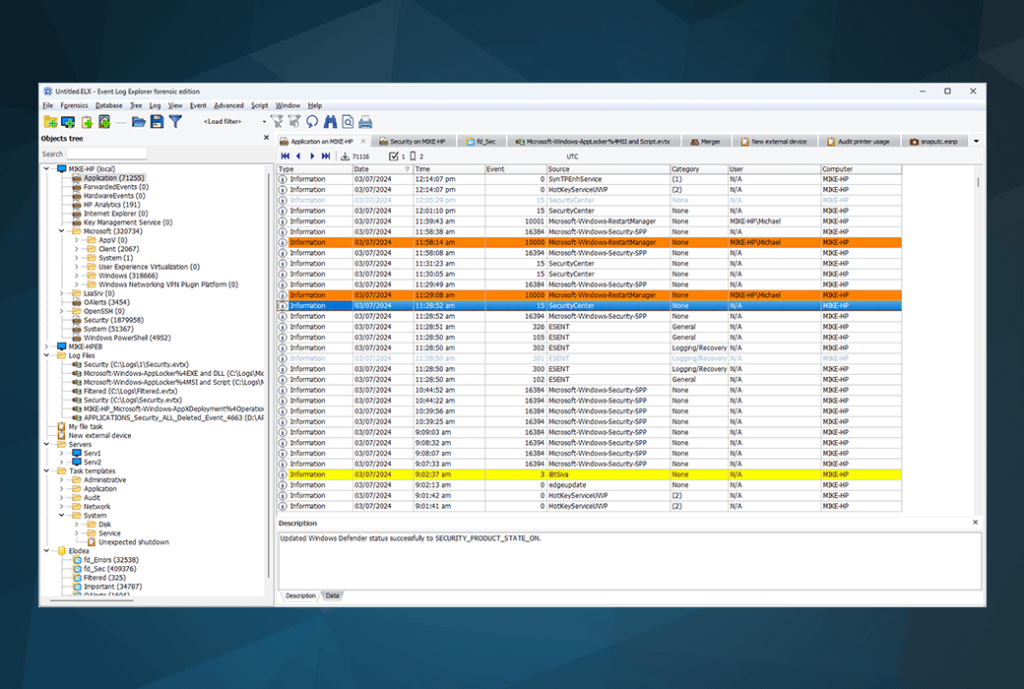Select Security (1879958) log in tree
1024x689 pixels.
(113, 320)
